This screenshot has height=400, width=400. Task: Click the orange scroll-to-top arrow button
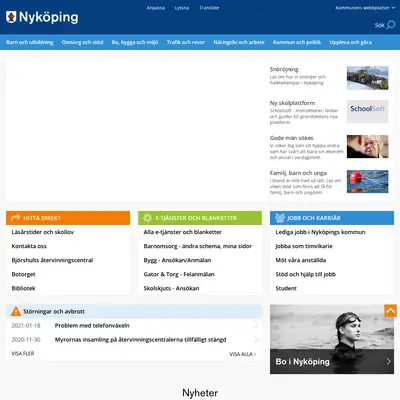pyautogui.click(x=390, y=311)
